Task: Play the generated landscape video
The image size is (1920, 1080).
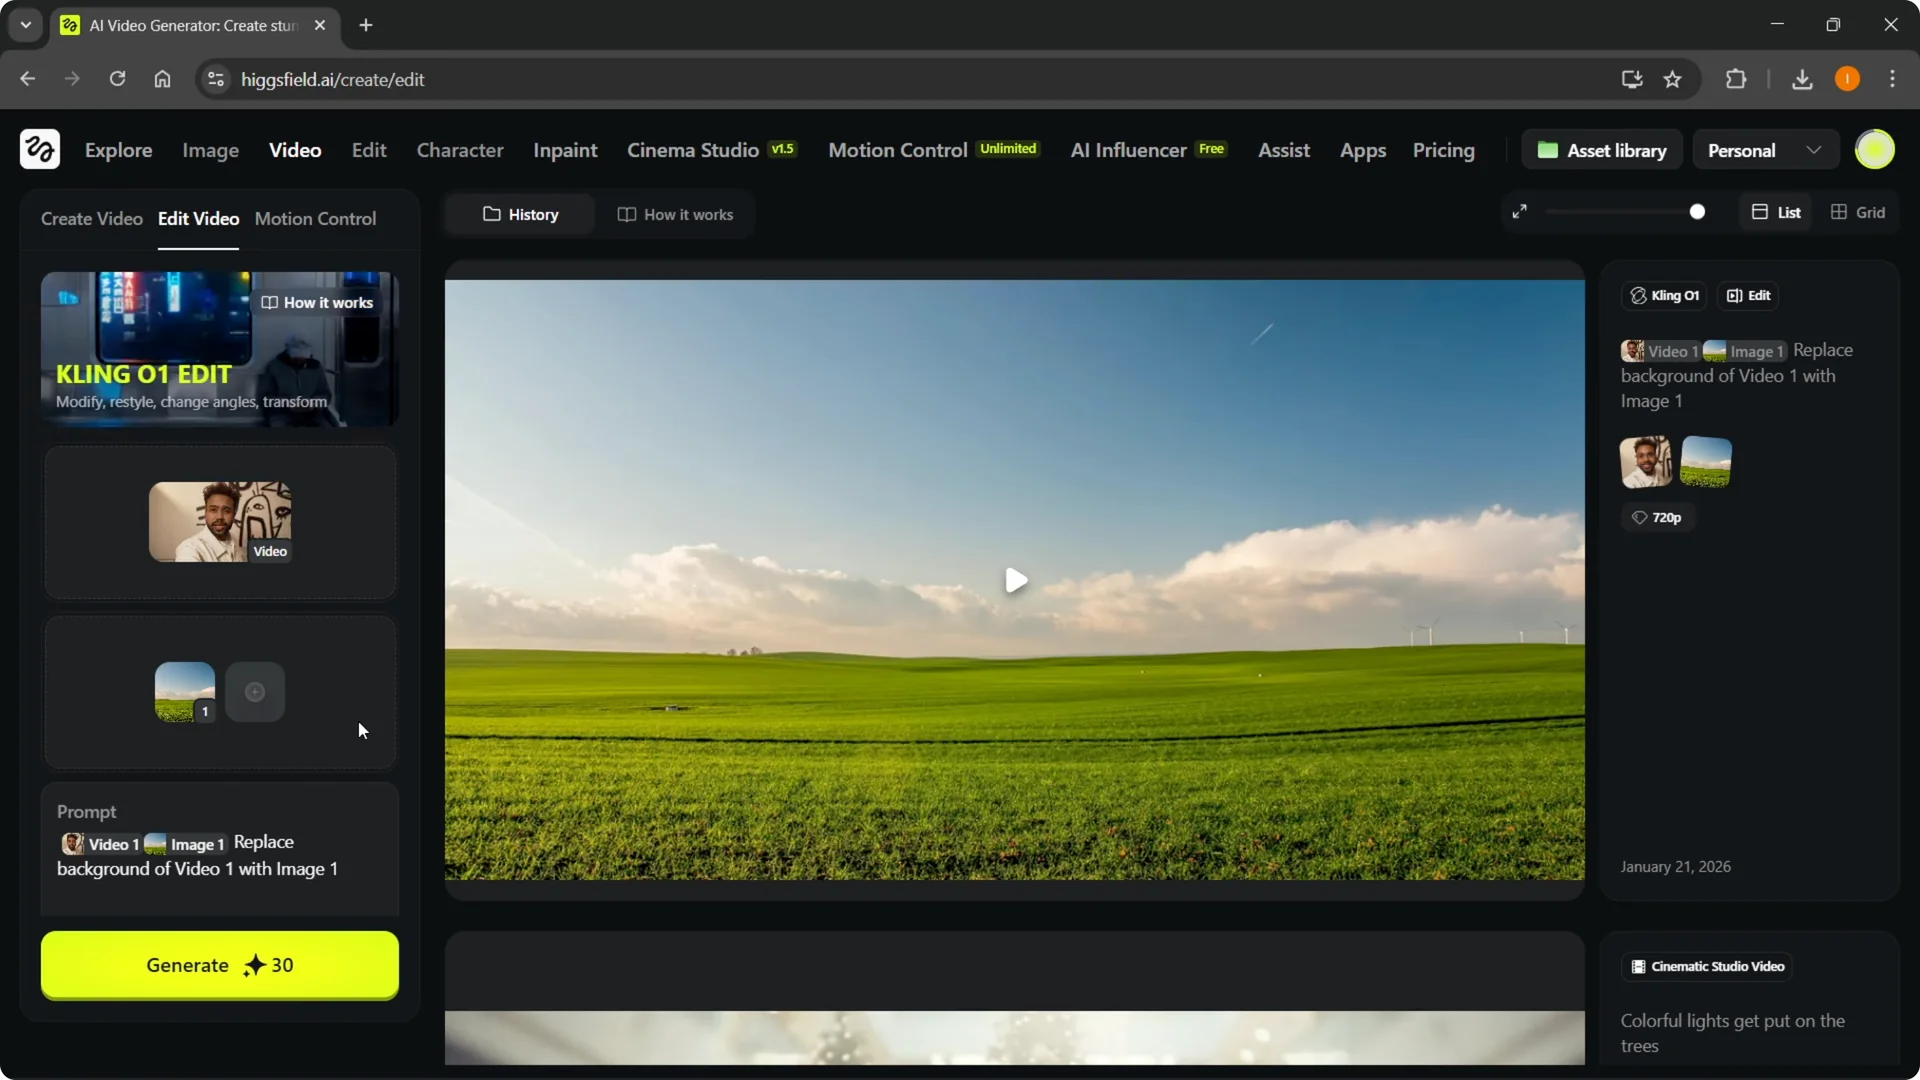Action: 1015,581
